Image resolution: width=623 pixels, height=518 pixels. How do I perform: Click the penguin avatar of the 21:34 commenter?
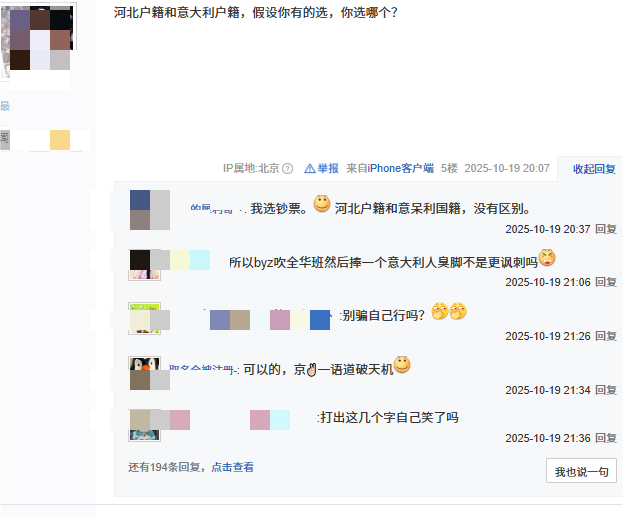tap(145, 373)
